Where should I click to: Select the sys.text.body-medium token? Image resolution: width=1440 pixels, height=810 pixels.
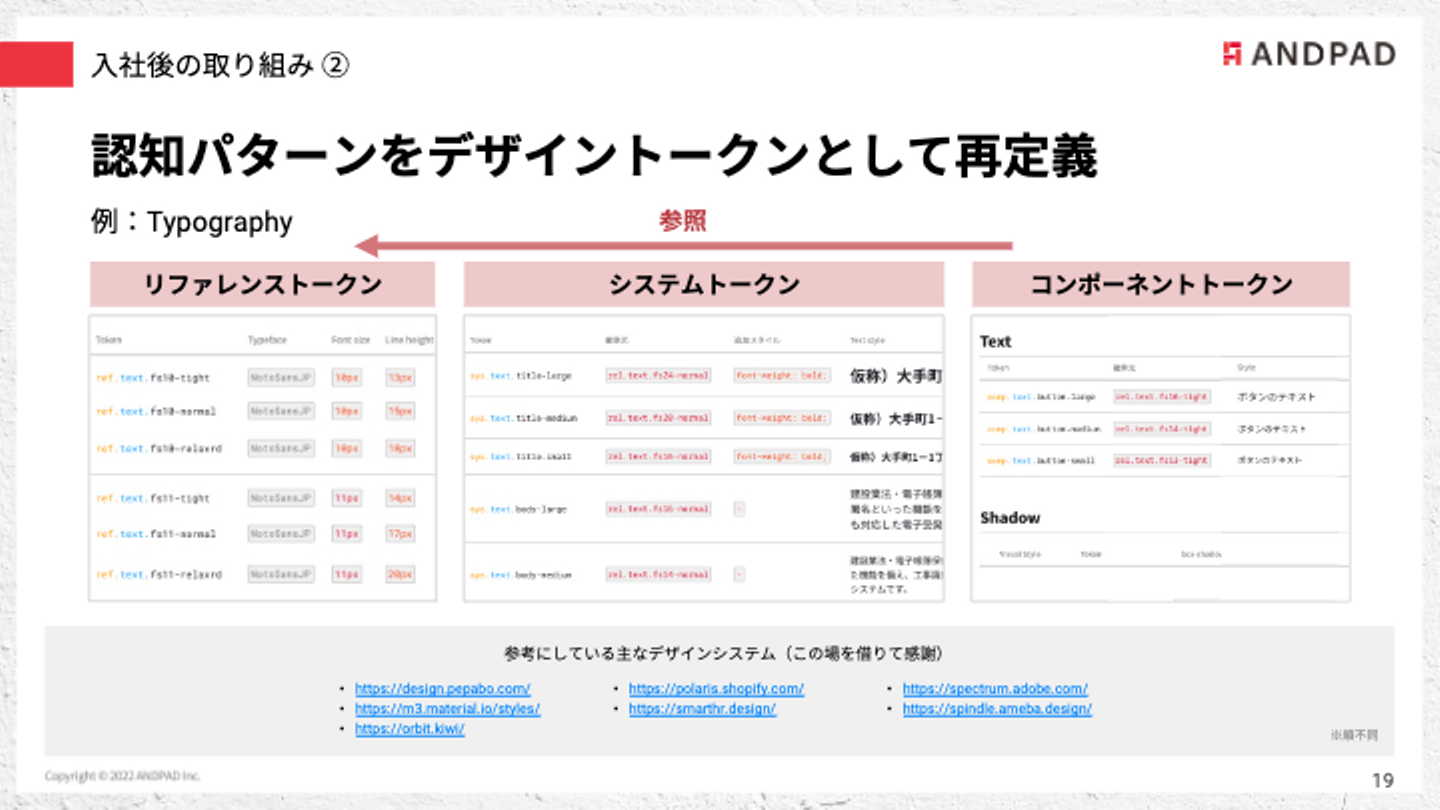point(521,575)
